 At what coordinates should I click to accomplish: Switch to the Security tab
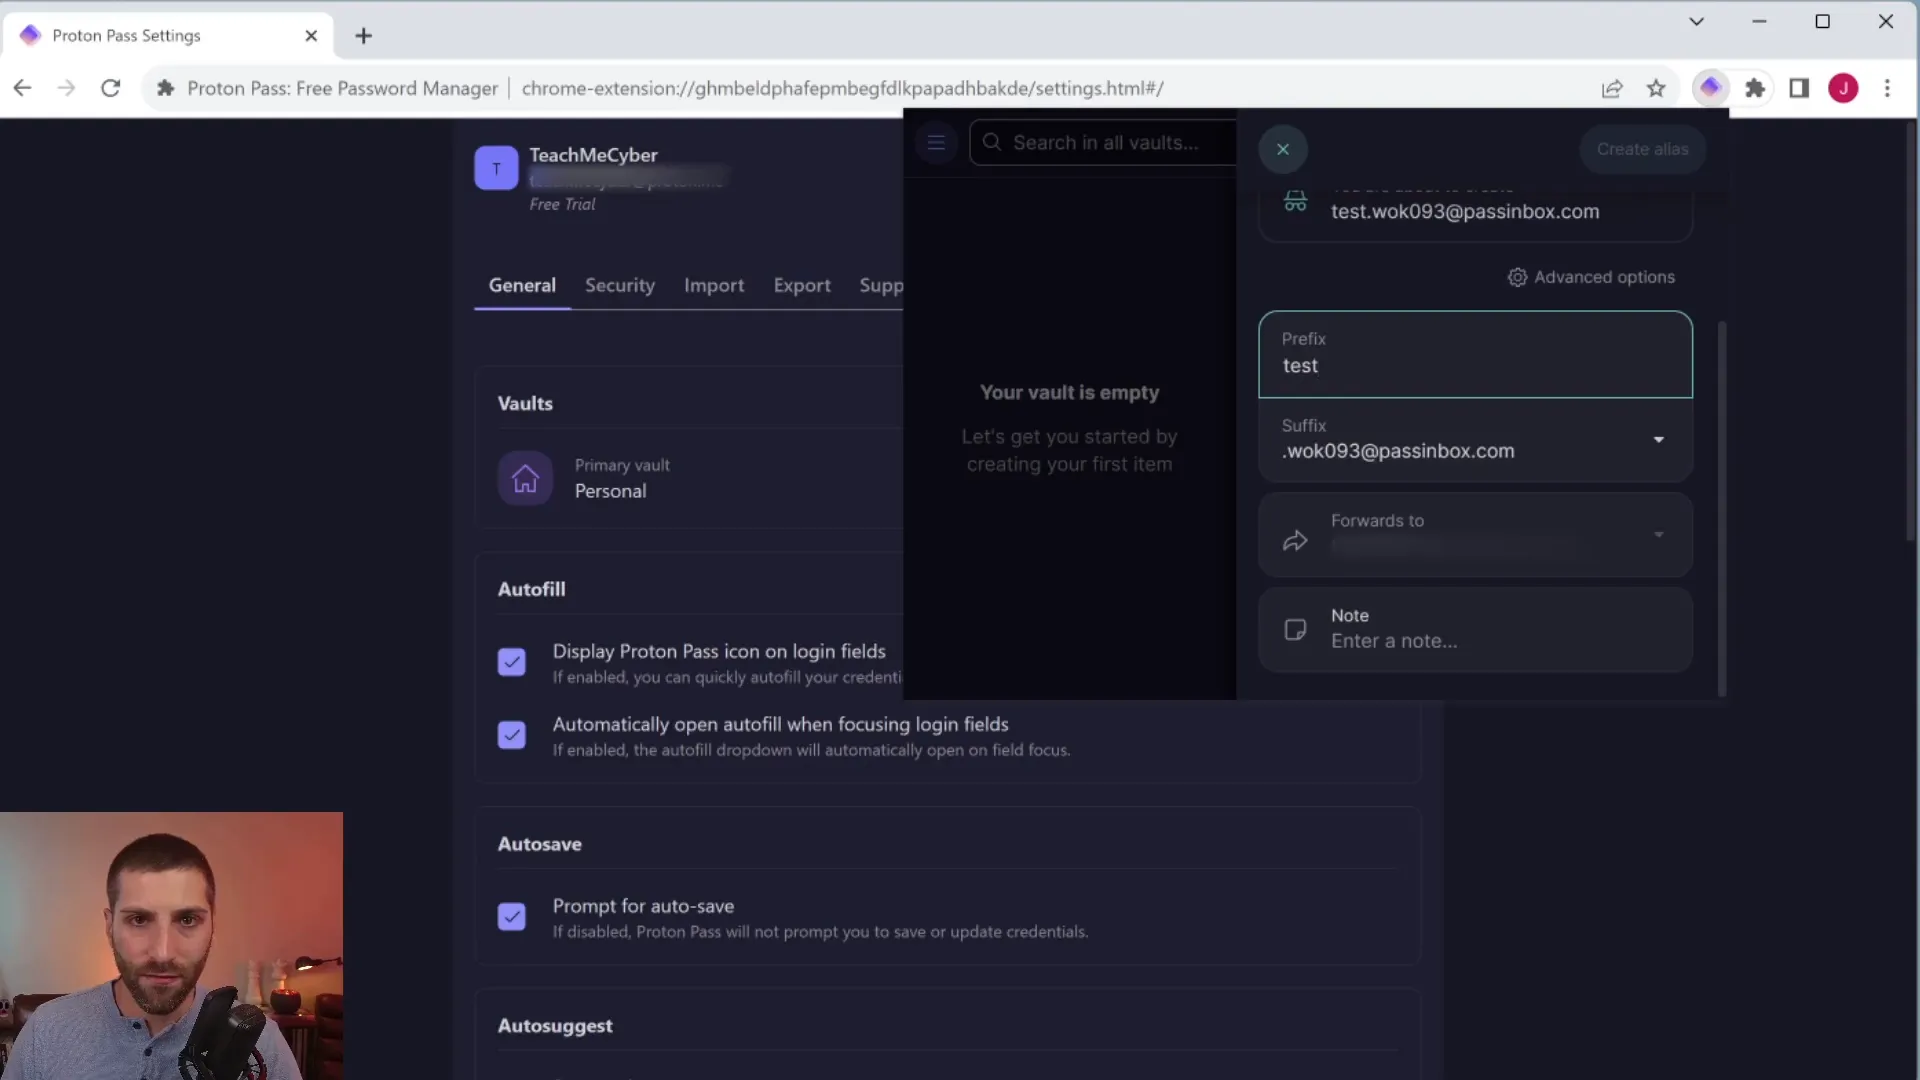pos(620,286)
